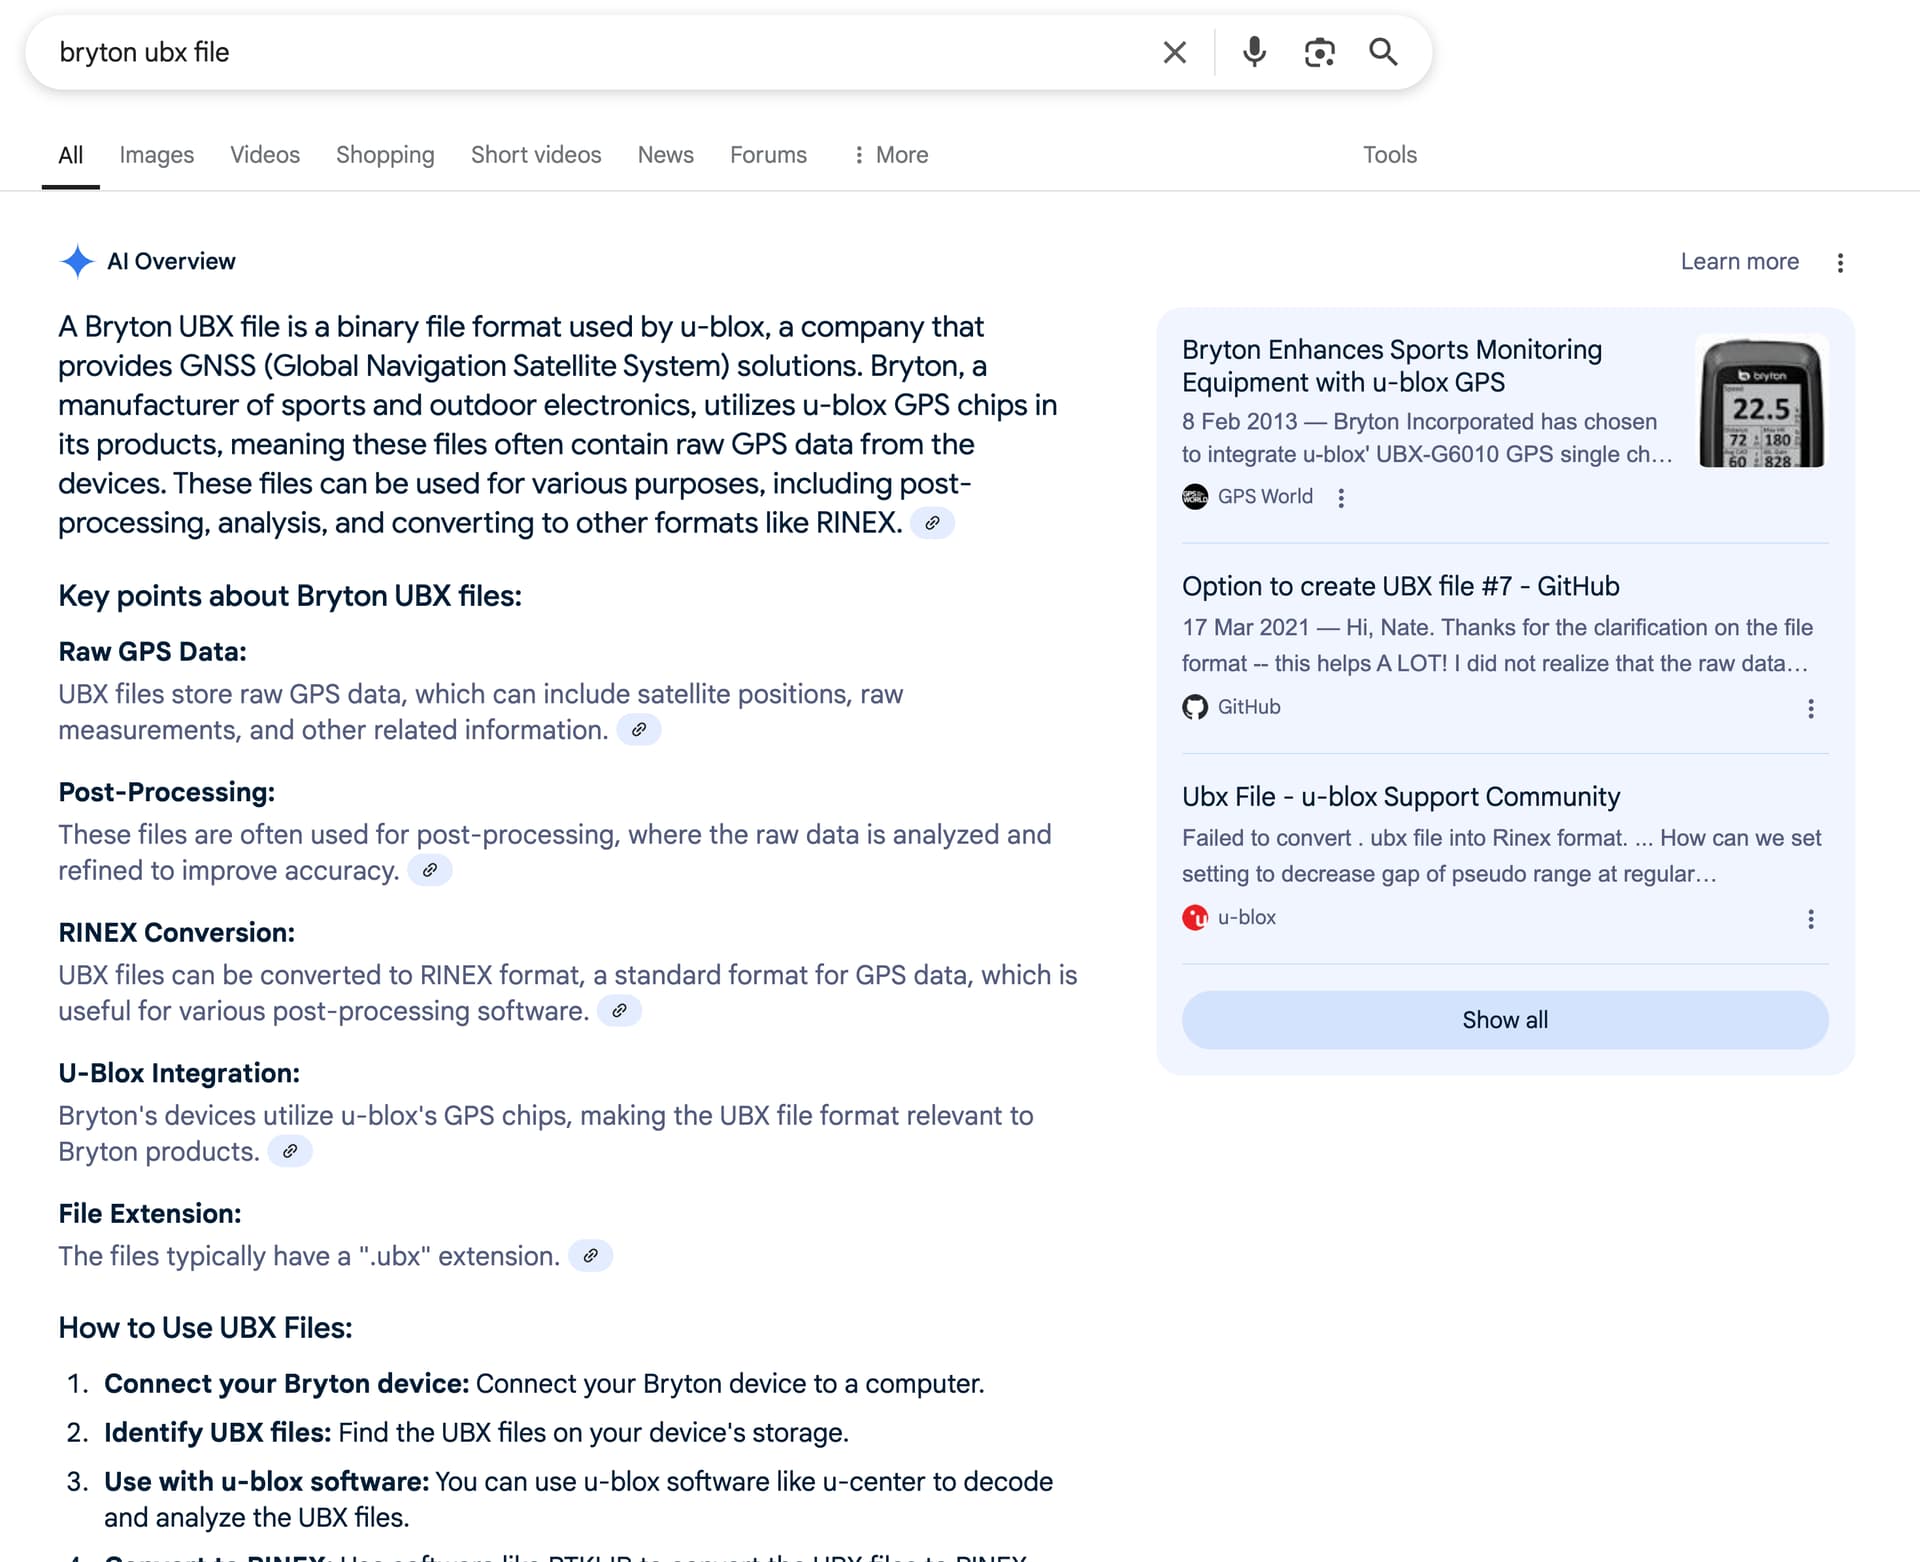Screen dimensions: 1920x1562
Task: Click the AI Overview label text
Action: click(171, 261)
